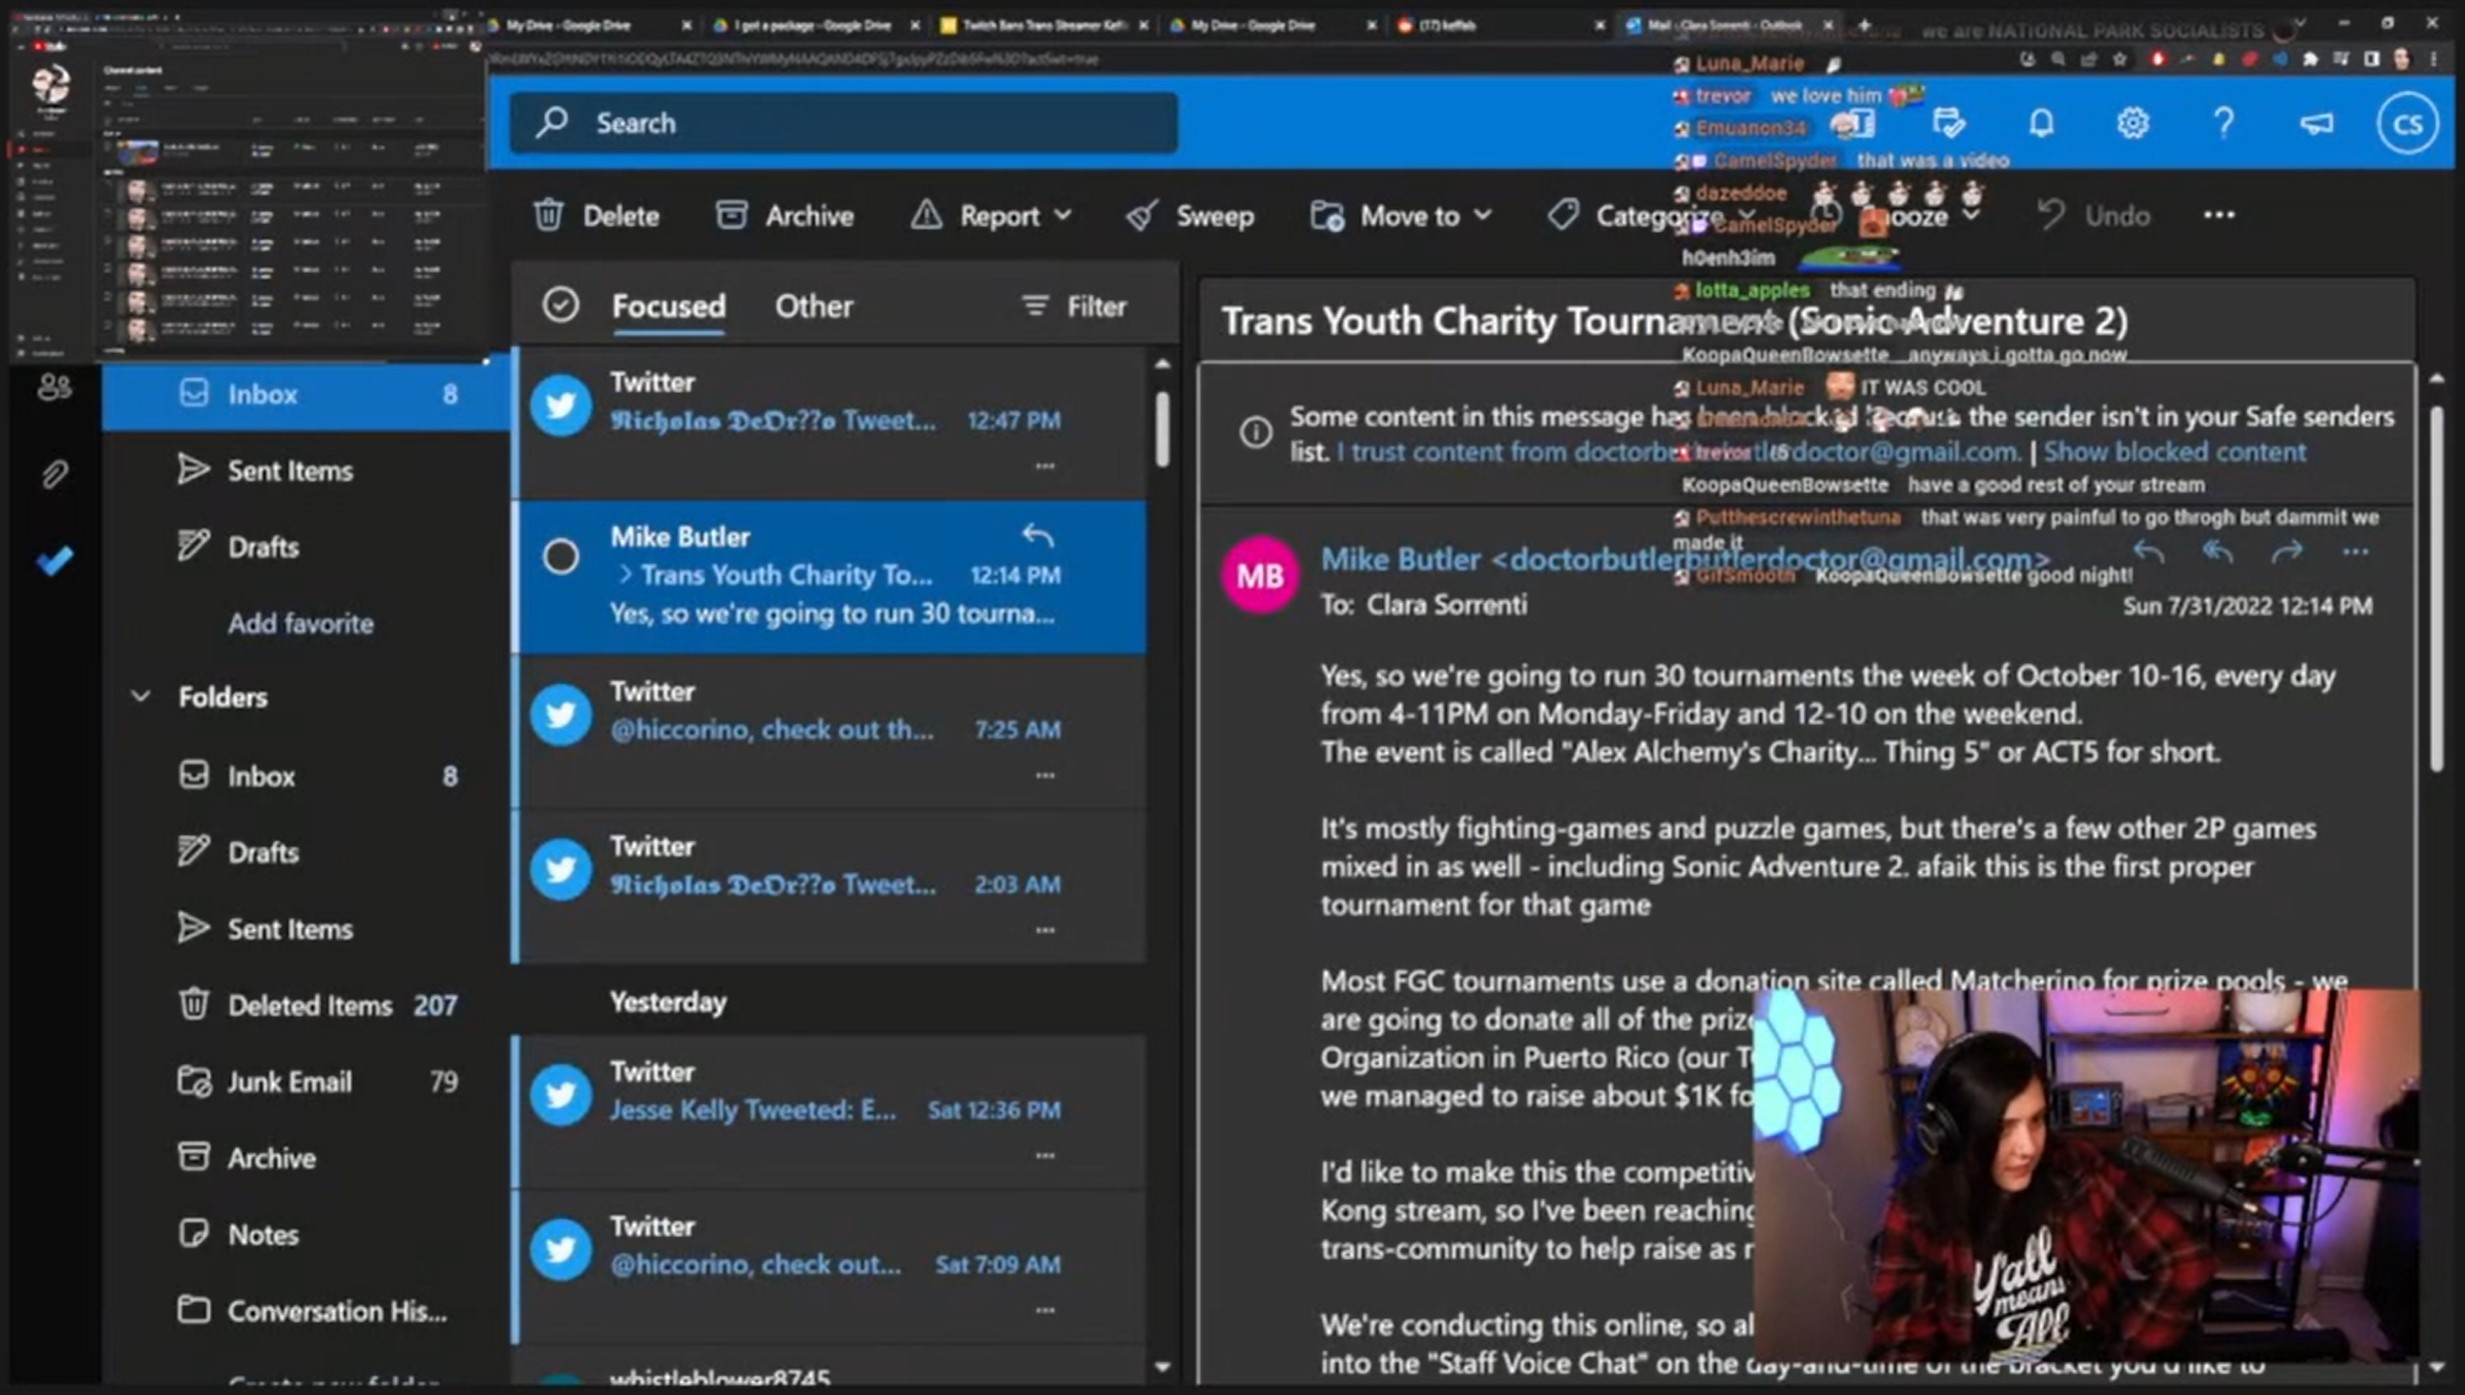The image size is (2465, 1395).
Task: Click Reply arrow in message header
Action: [2149, 552]
